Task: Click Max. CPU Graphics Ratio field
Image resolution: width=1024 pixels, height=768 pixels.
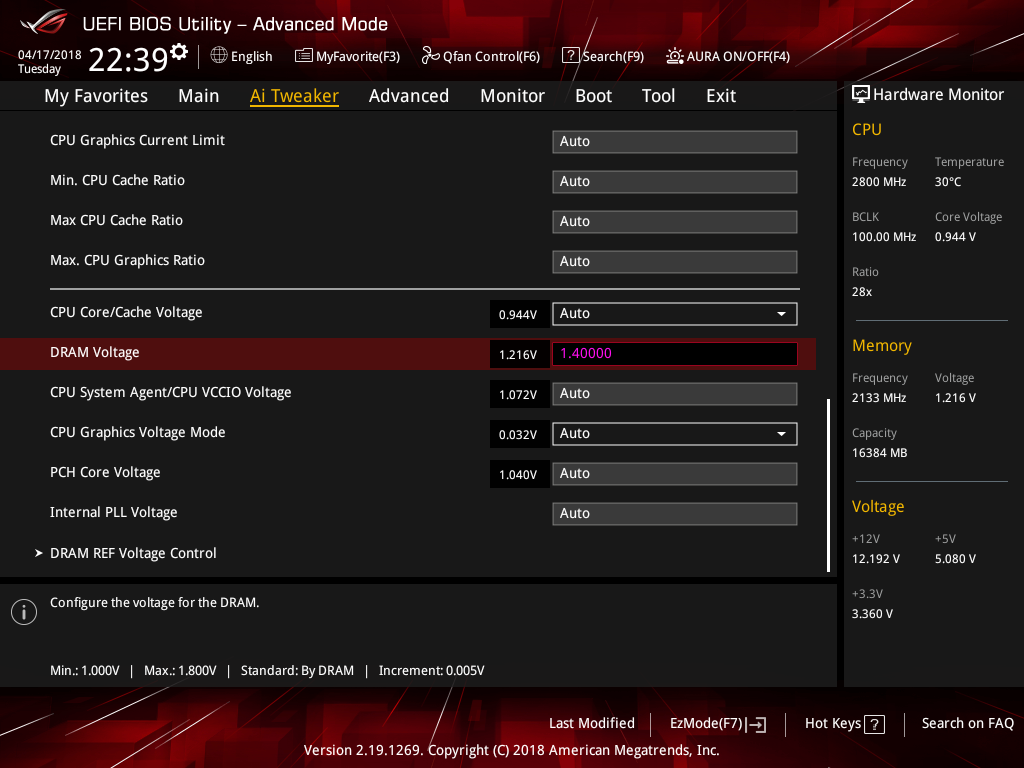Action: [x=675, y=261]
